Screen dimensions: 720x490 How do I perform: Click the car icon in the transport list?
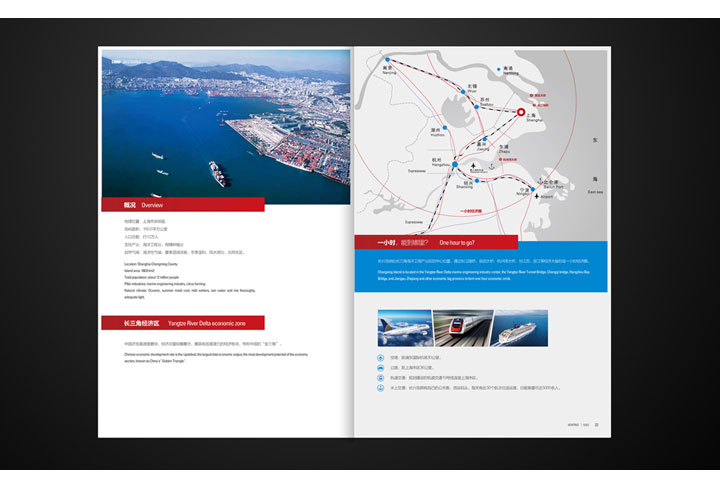(x=380, y=368)
